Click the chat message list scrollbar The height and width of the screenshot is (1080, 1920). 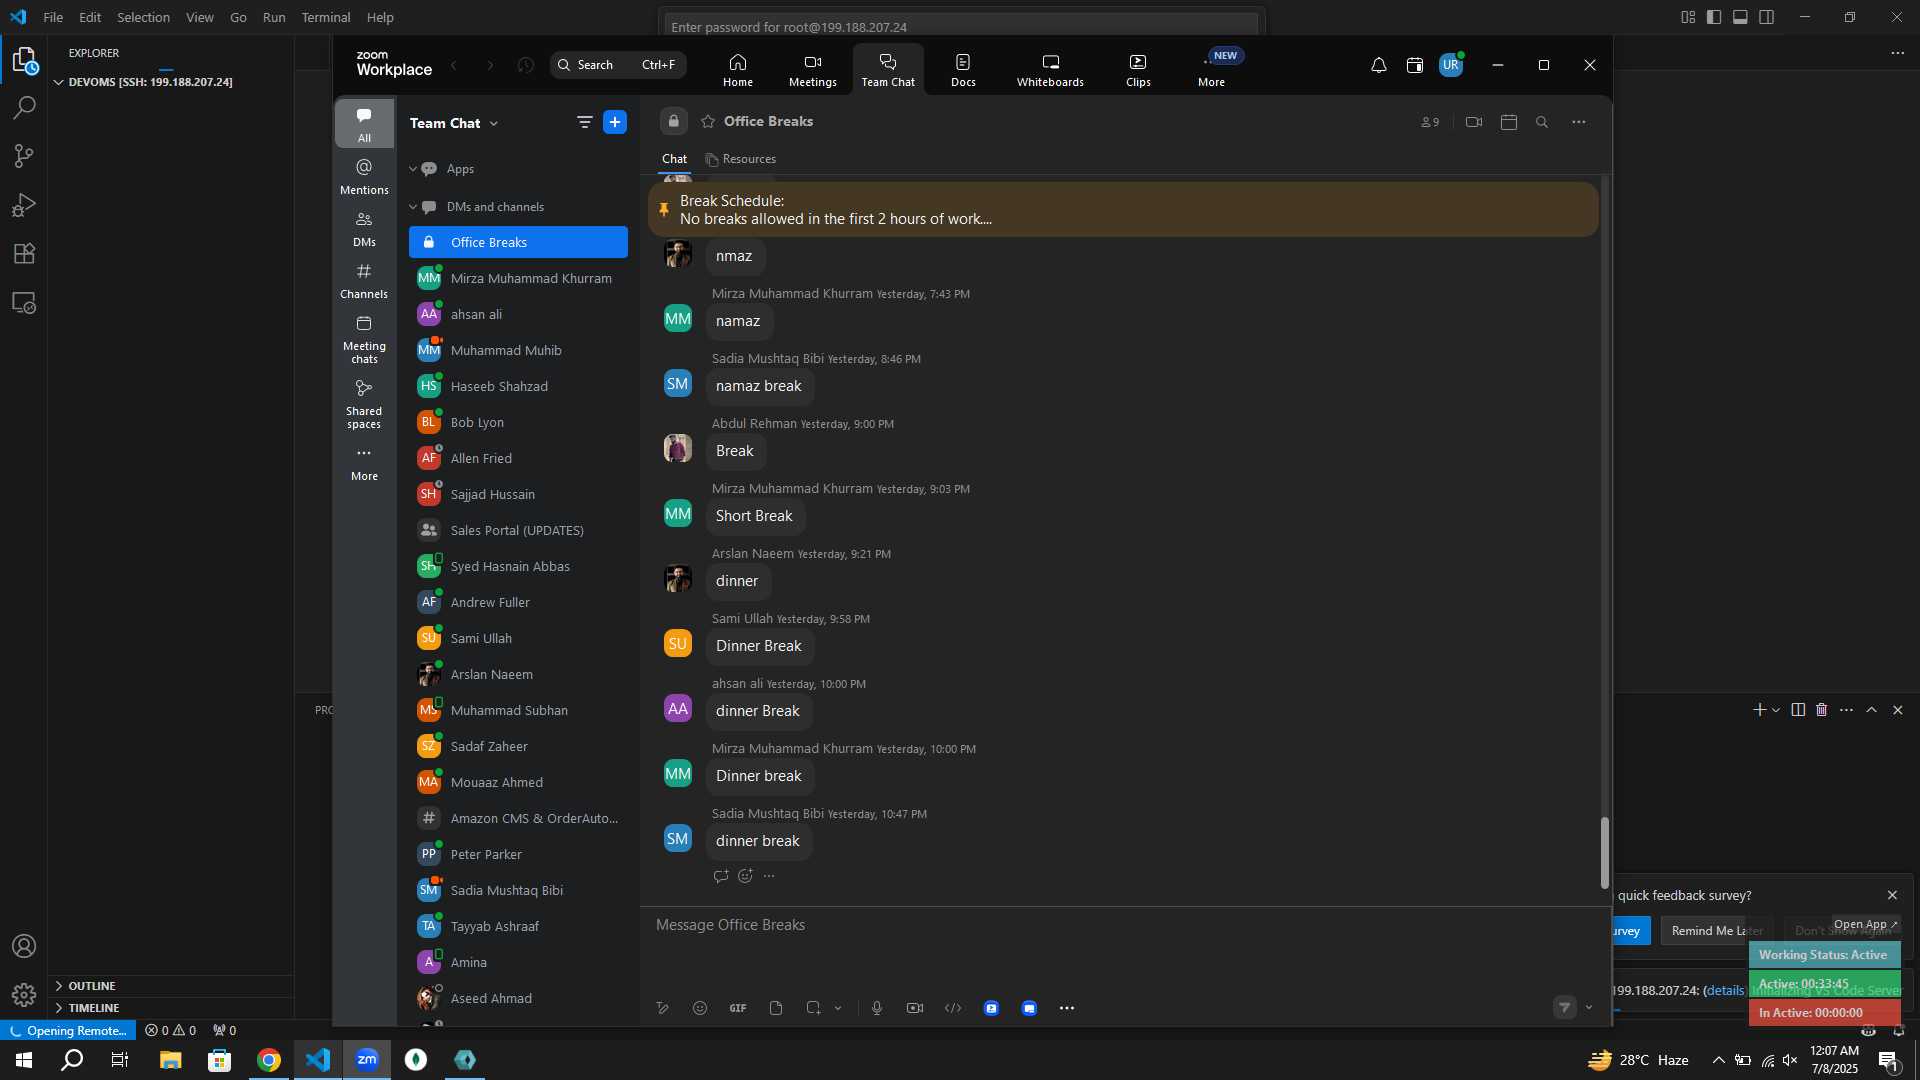[1604, 853]
